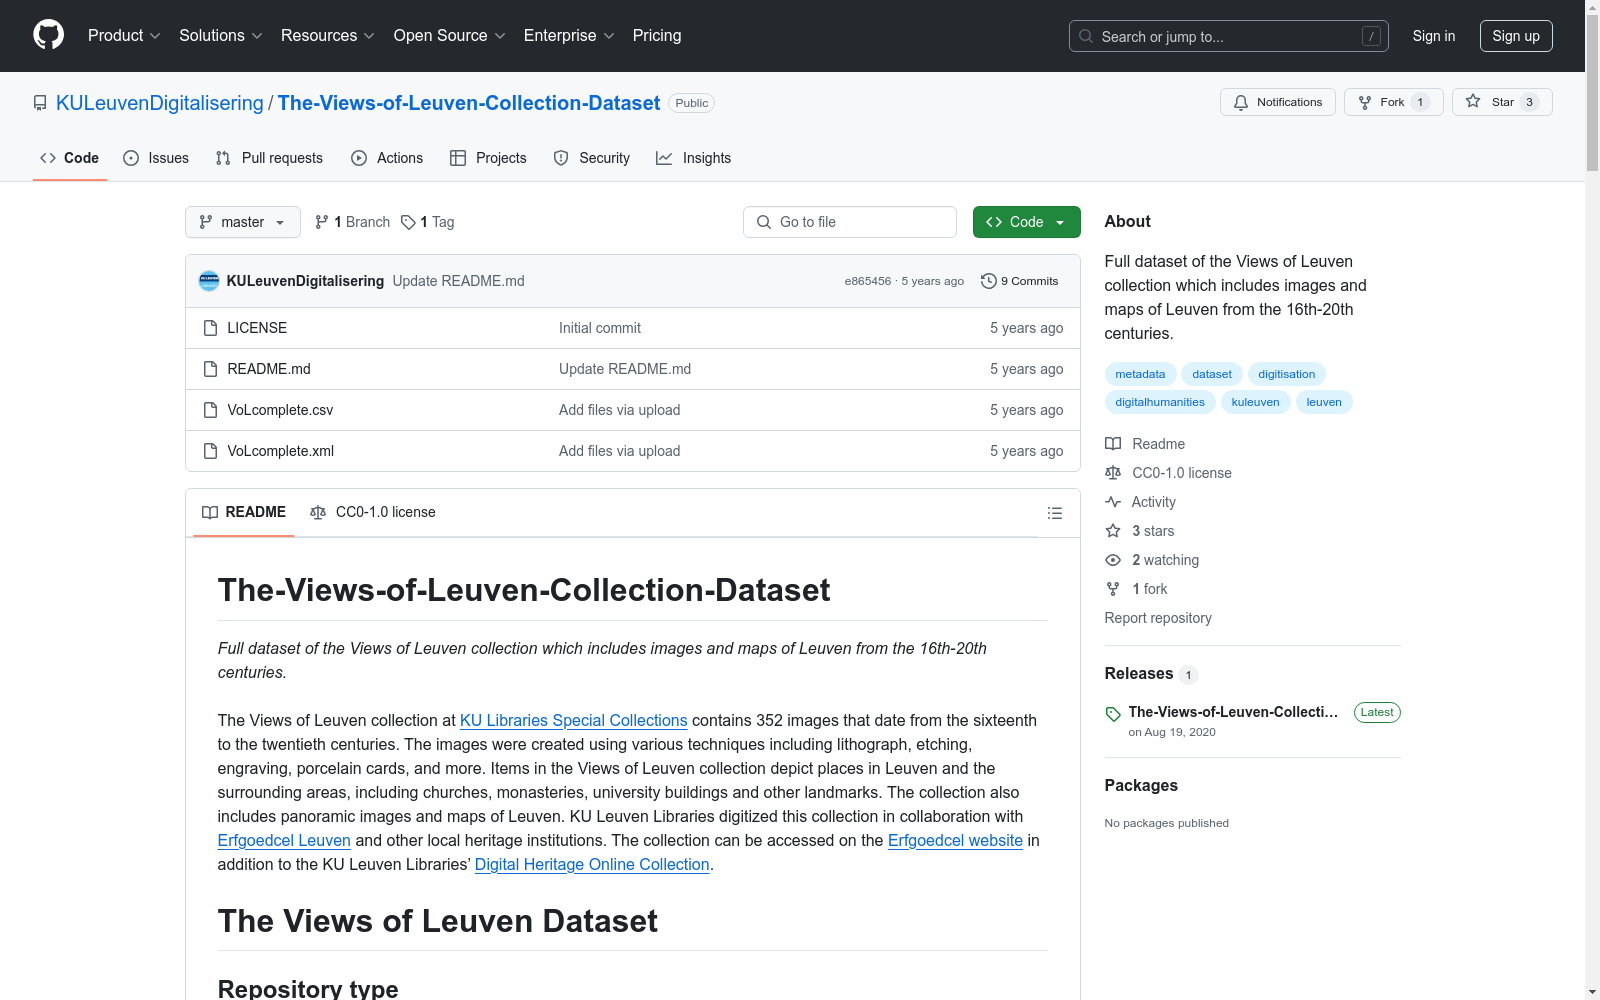Screen dimensions: 1600x1000
Task: Open the Resources dropdown menu
Action: (x=328, y=36)
